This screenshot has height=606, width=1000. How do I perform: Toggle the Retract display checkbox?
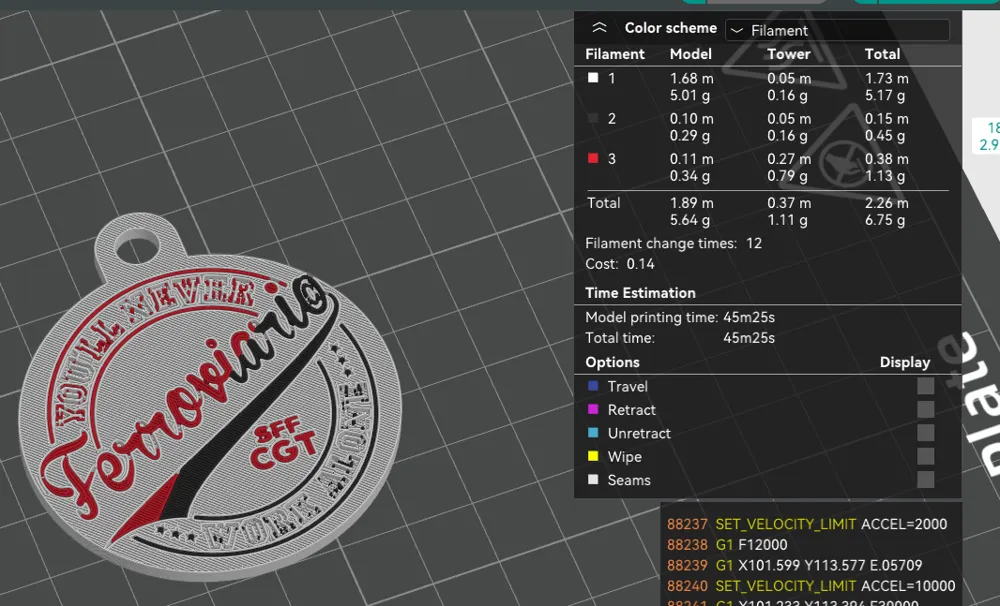pyautogui.click(x=925, y=410)
